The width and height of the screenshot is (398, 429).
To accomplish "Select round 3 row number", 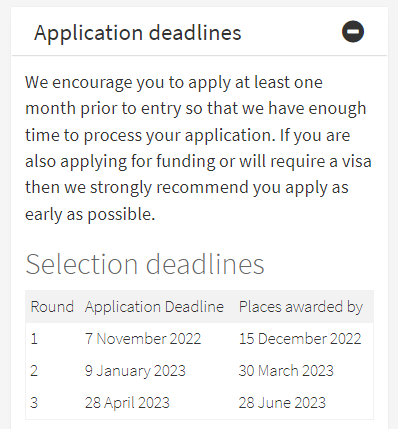I will coord(34,403).
